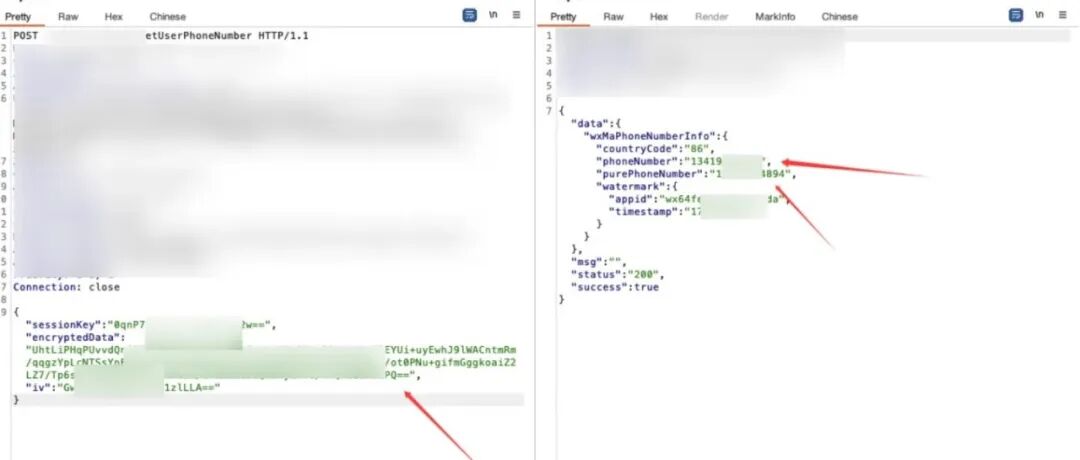Click the "appid" line in response
Image resolution: width=1080 pixels, height=460 pixels.
click(x=697, y=200)
